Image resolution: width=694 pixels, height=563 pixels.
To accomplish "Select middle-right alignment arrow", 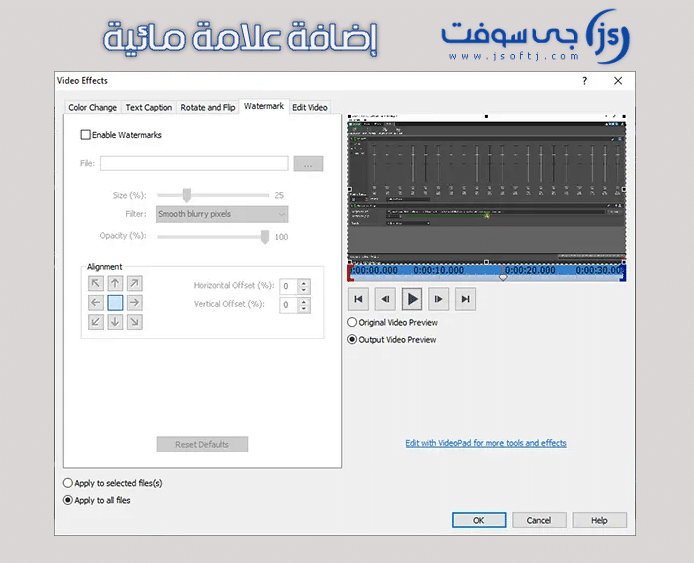I will [x=135, y=303].
